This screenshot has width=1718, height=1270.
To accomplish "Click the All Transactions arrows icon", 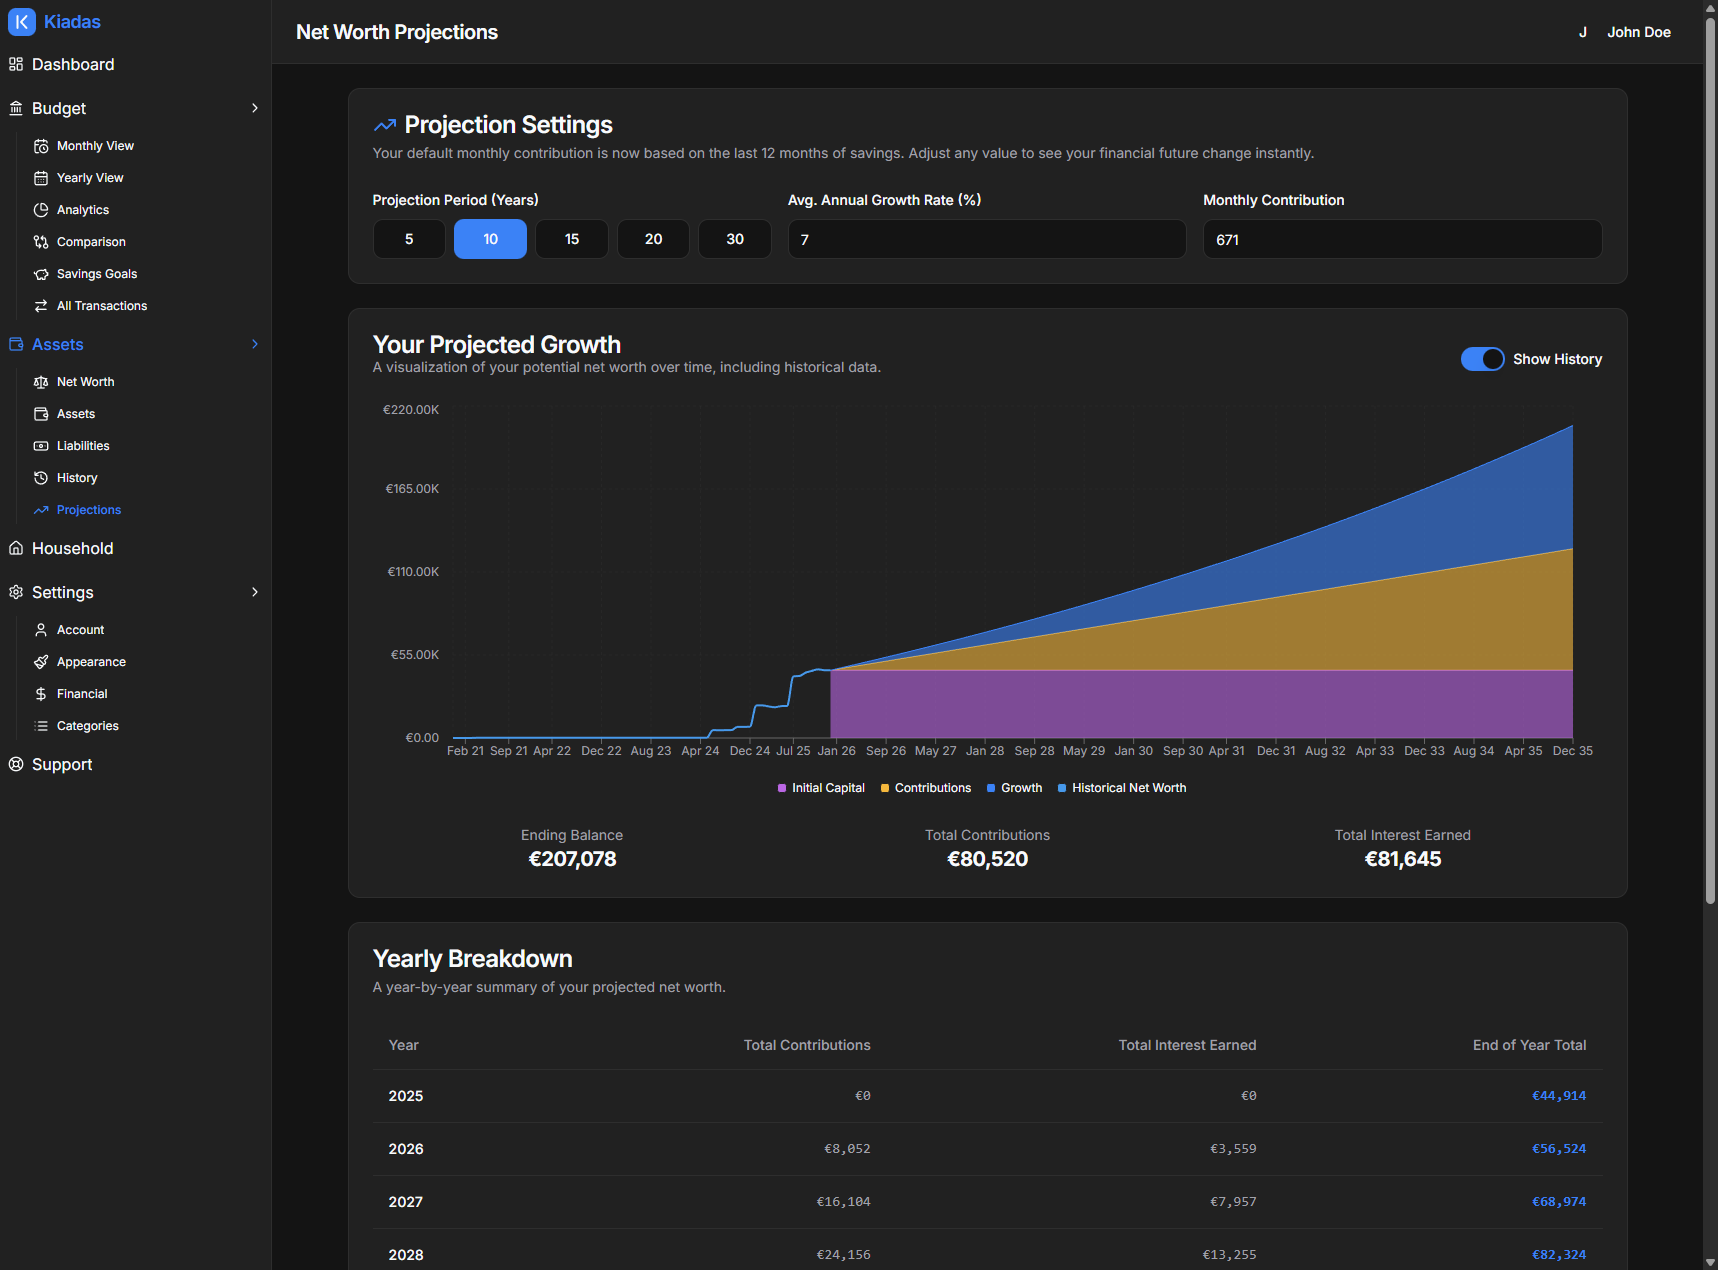I will click(x=41, y=306).
